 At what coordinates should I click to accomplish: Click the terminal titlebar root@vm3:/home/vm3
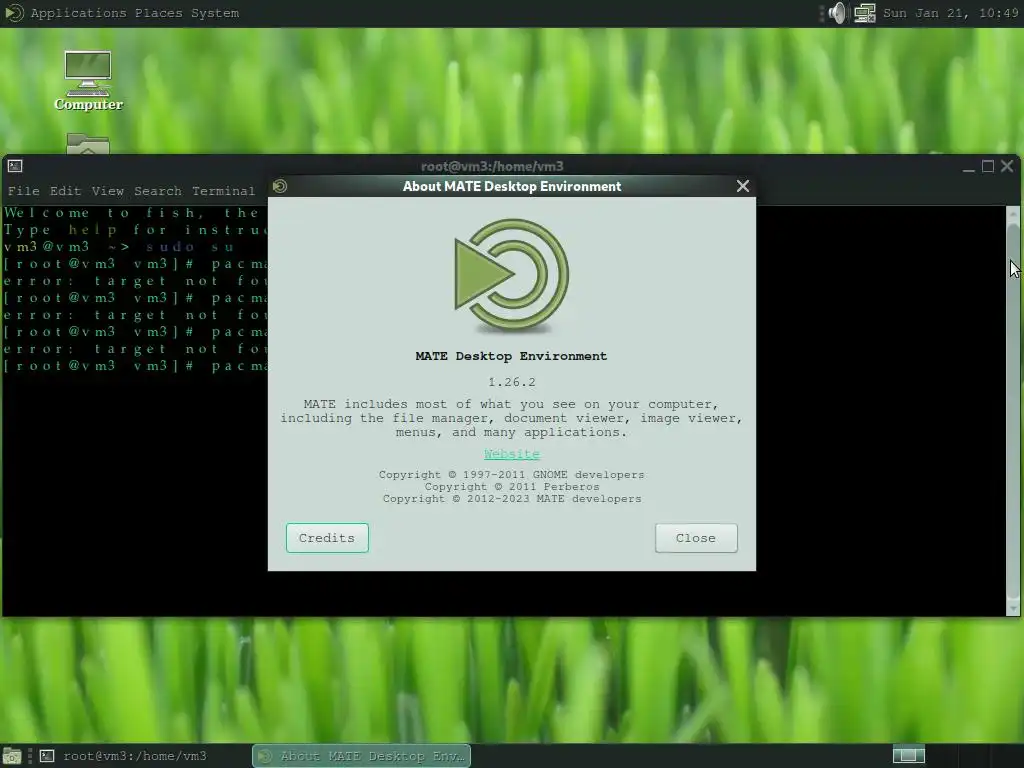point(492,166)
